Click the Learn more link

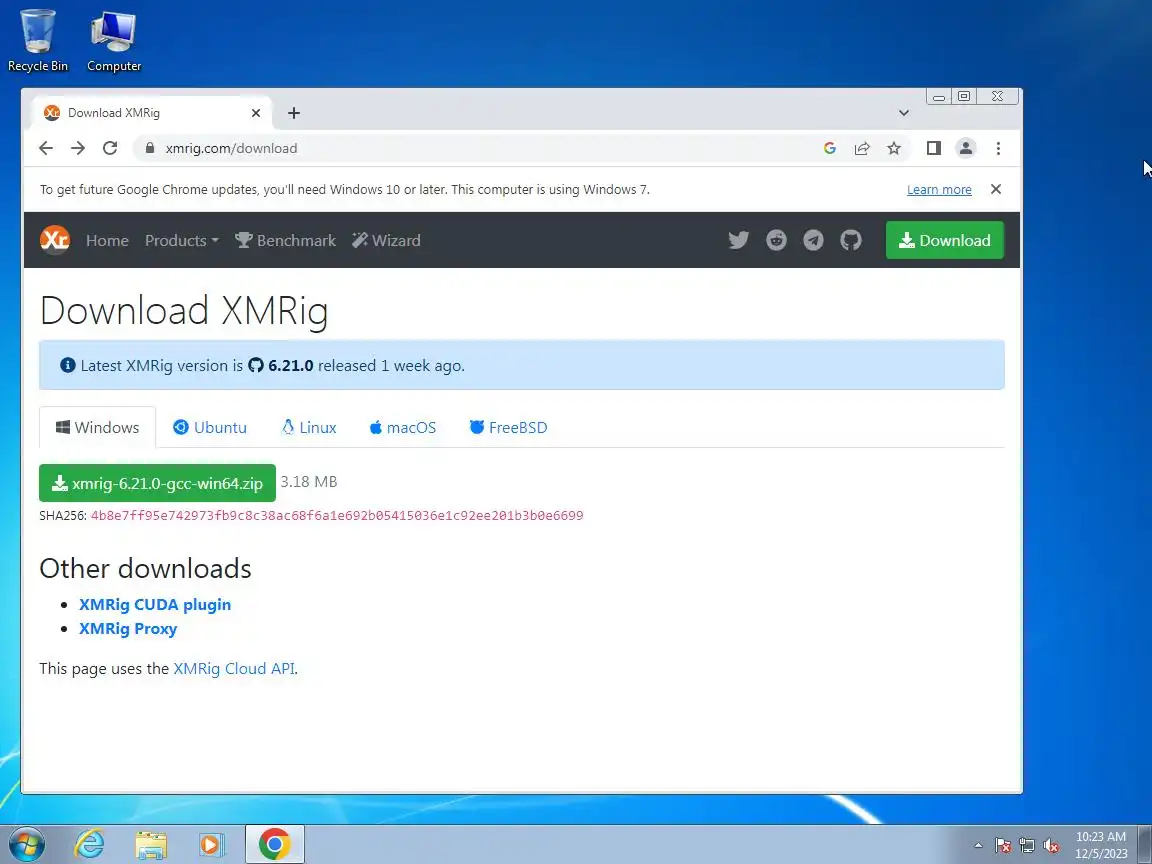(x=939, y=190)
